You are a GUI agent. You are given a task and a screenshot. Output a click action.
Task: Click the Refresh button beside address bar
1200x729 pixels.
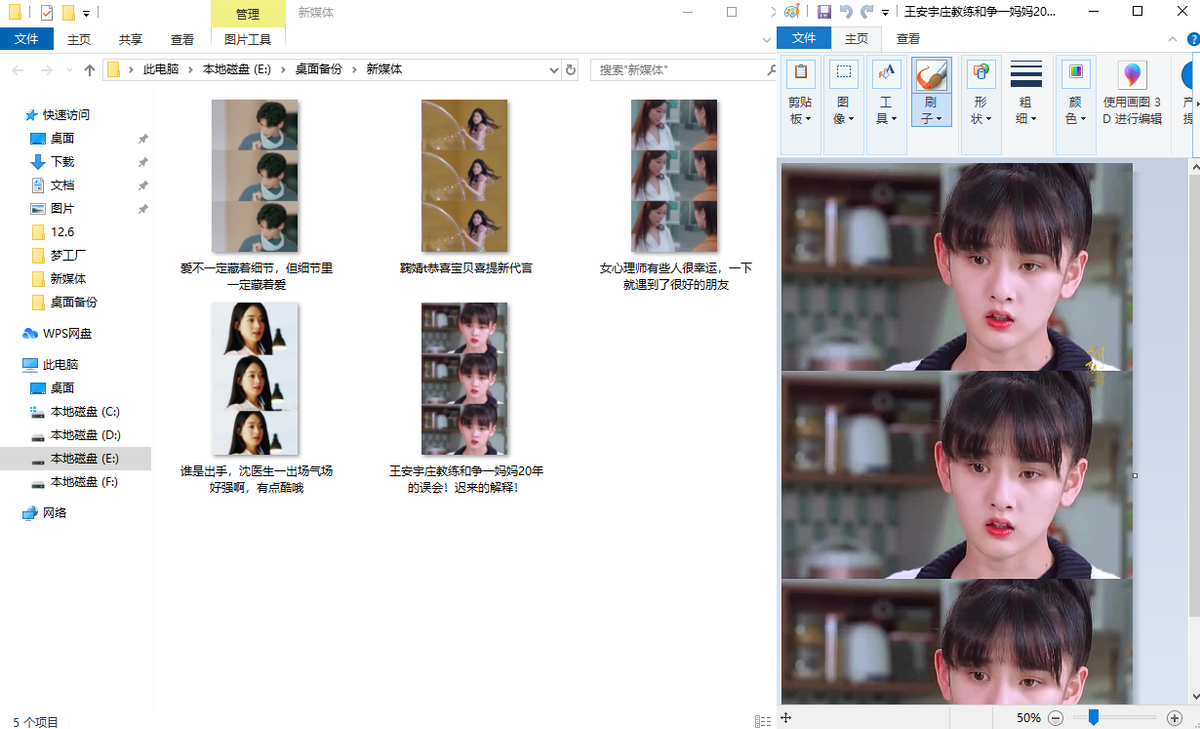571,70
